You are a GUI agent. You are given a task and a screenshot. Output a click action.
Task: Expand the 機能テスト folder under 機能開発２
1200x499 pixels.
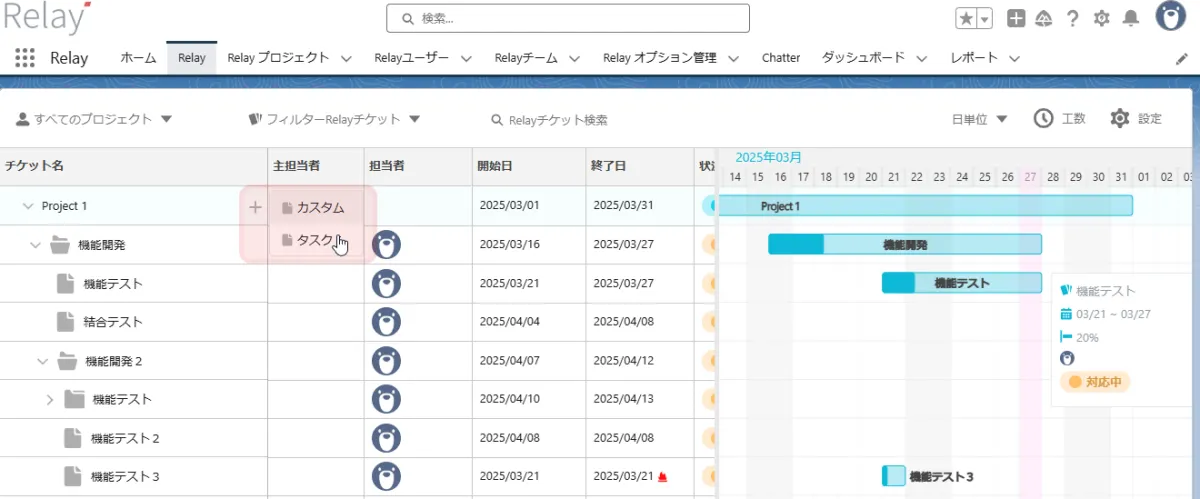pos(50,400)
